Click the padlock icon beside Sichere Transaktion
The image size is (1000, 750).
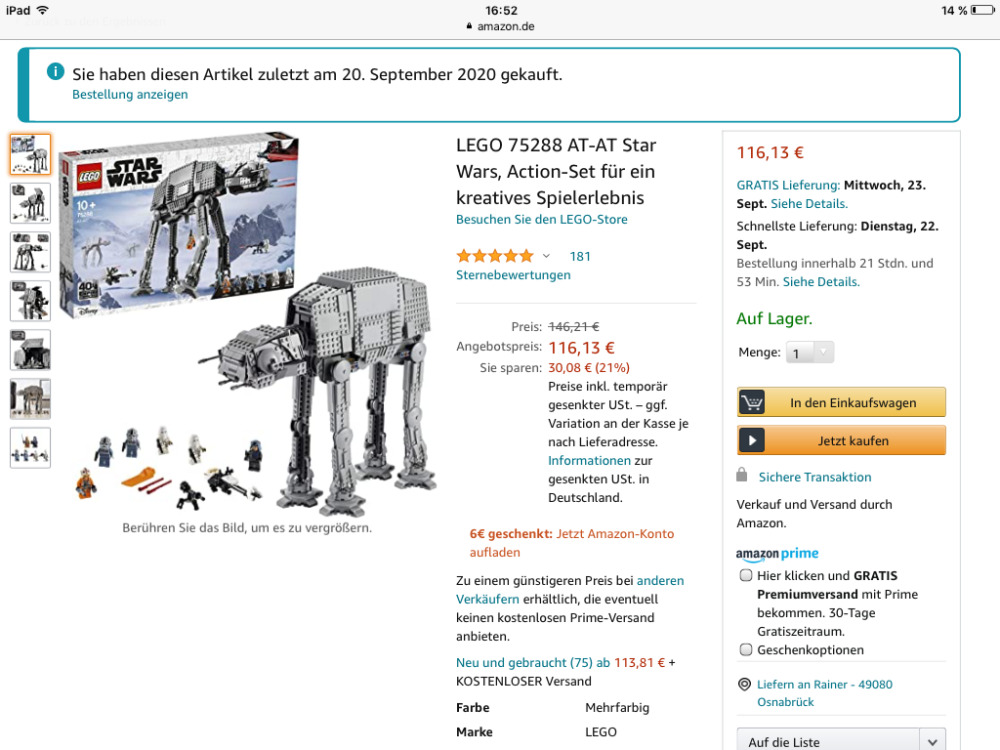741,475
